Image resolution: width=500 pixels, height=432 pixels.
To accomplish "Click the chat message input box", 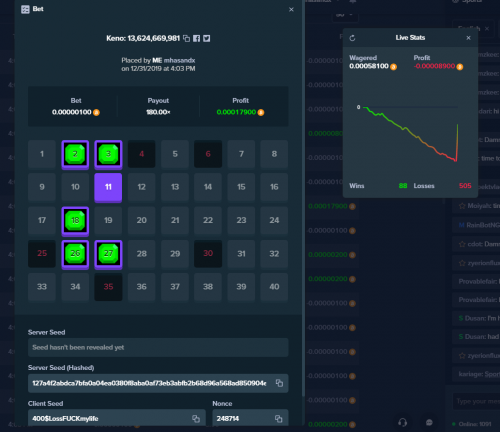I will click(x=477, y=401).
